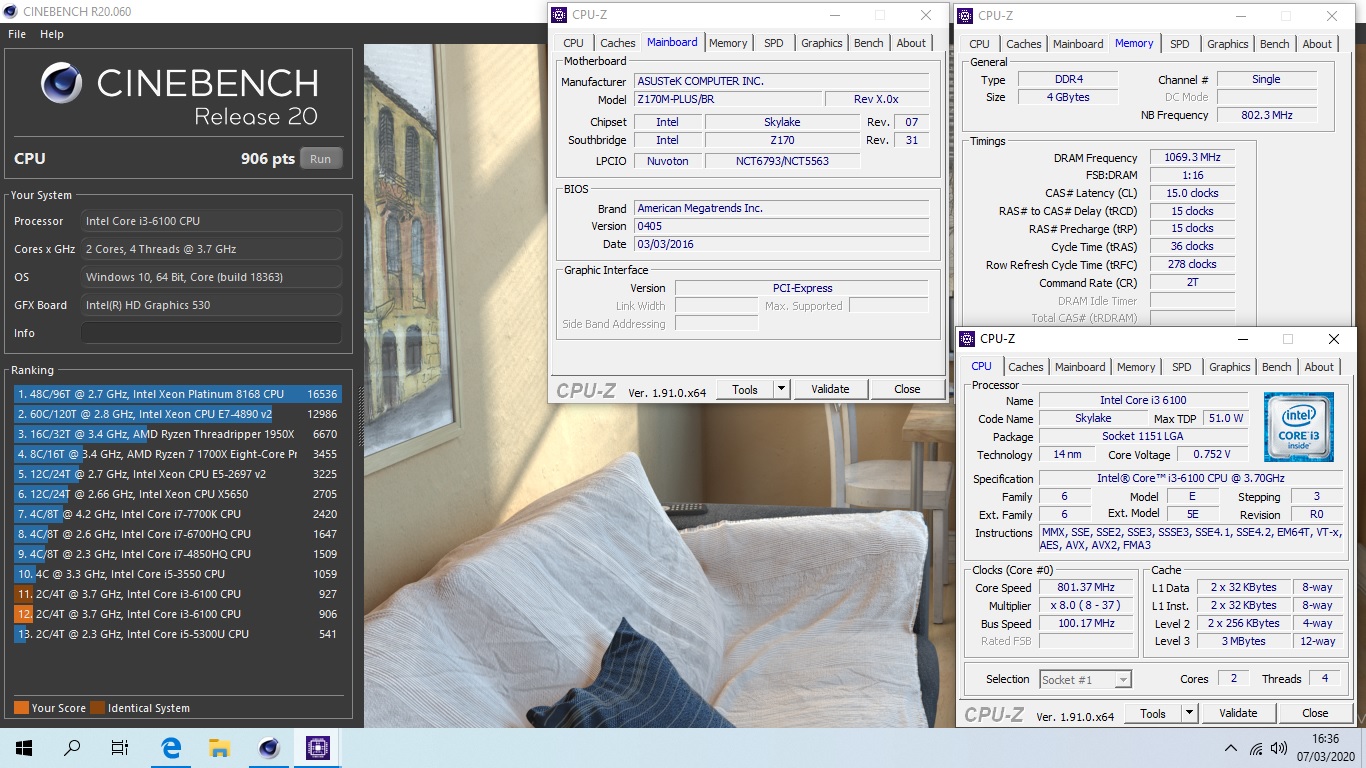
Task: Click CPU-Z CPU window title icon
Action: pyautogui.click(x=968, y=339)
